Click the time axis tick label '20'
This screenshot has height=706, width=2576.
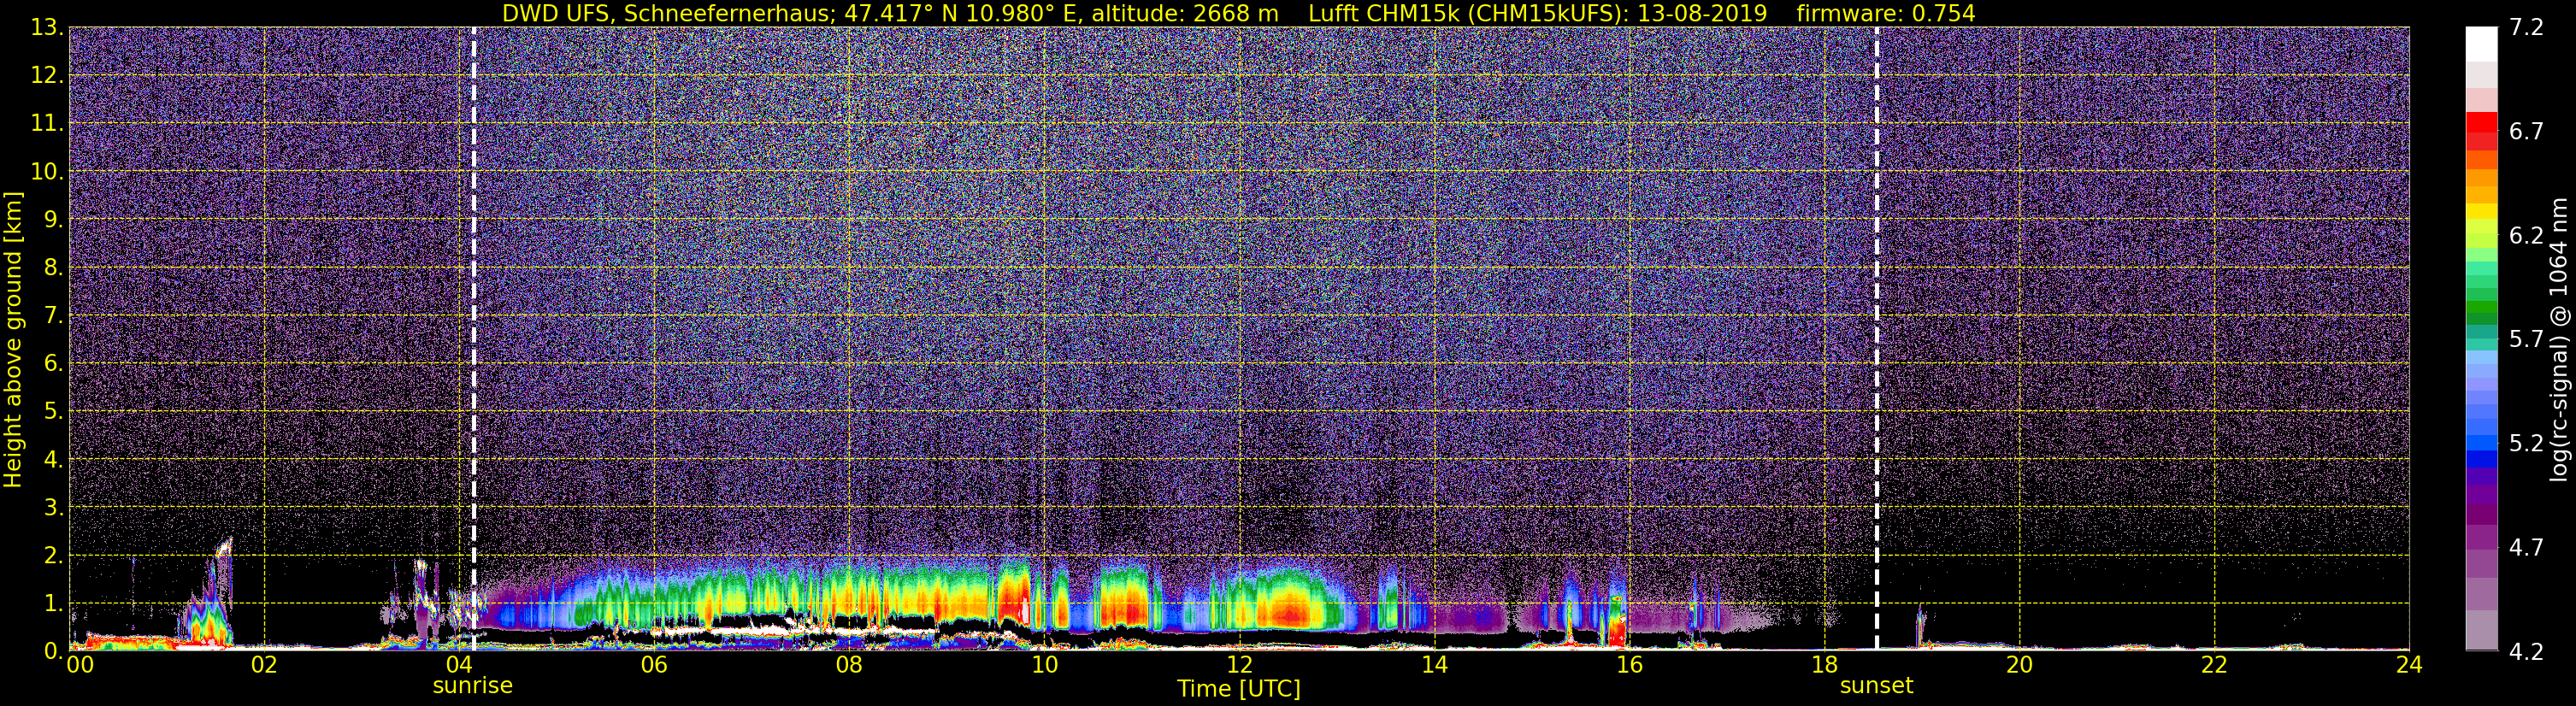[2019, 665]
